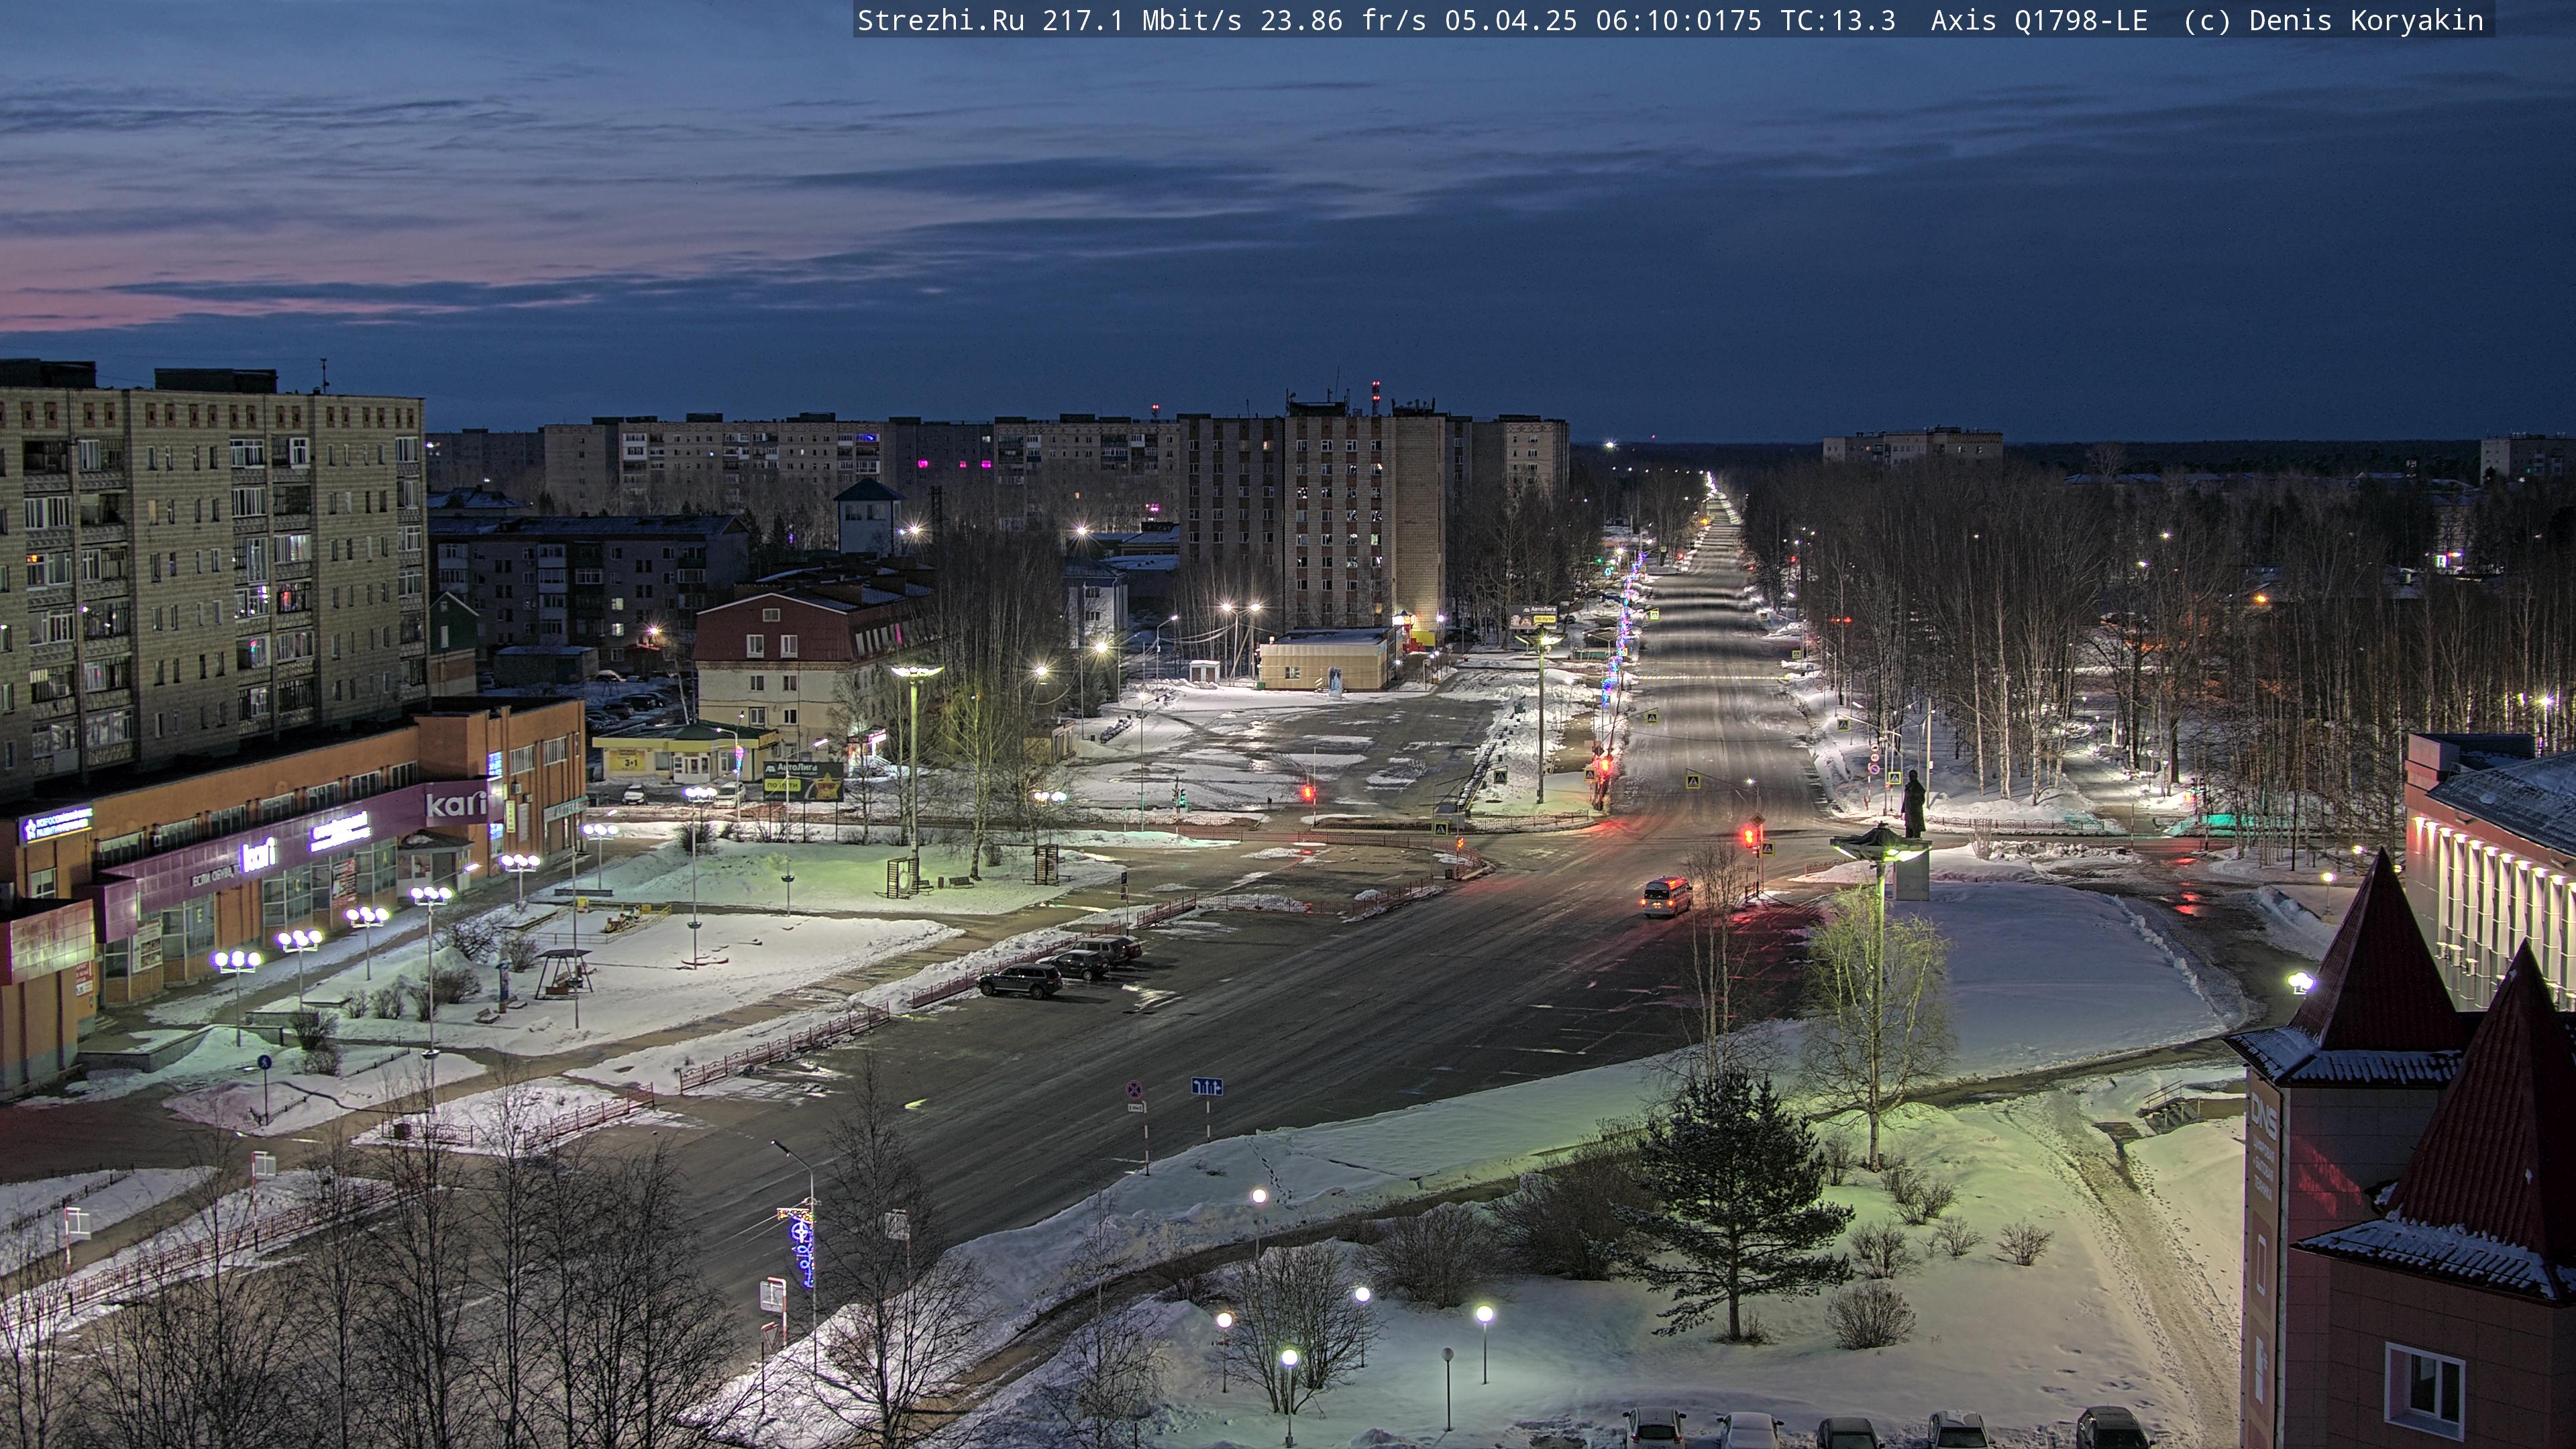Click the "06:10:0175" time stamp
Viewport: 2576px width, 1449px height.
(1679, 20)
